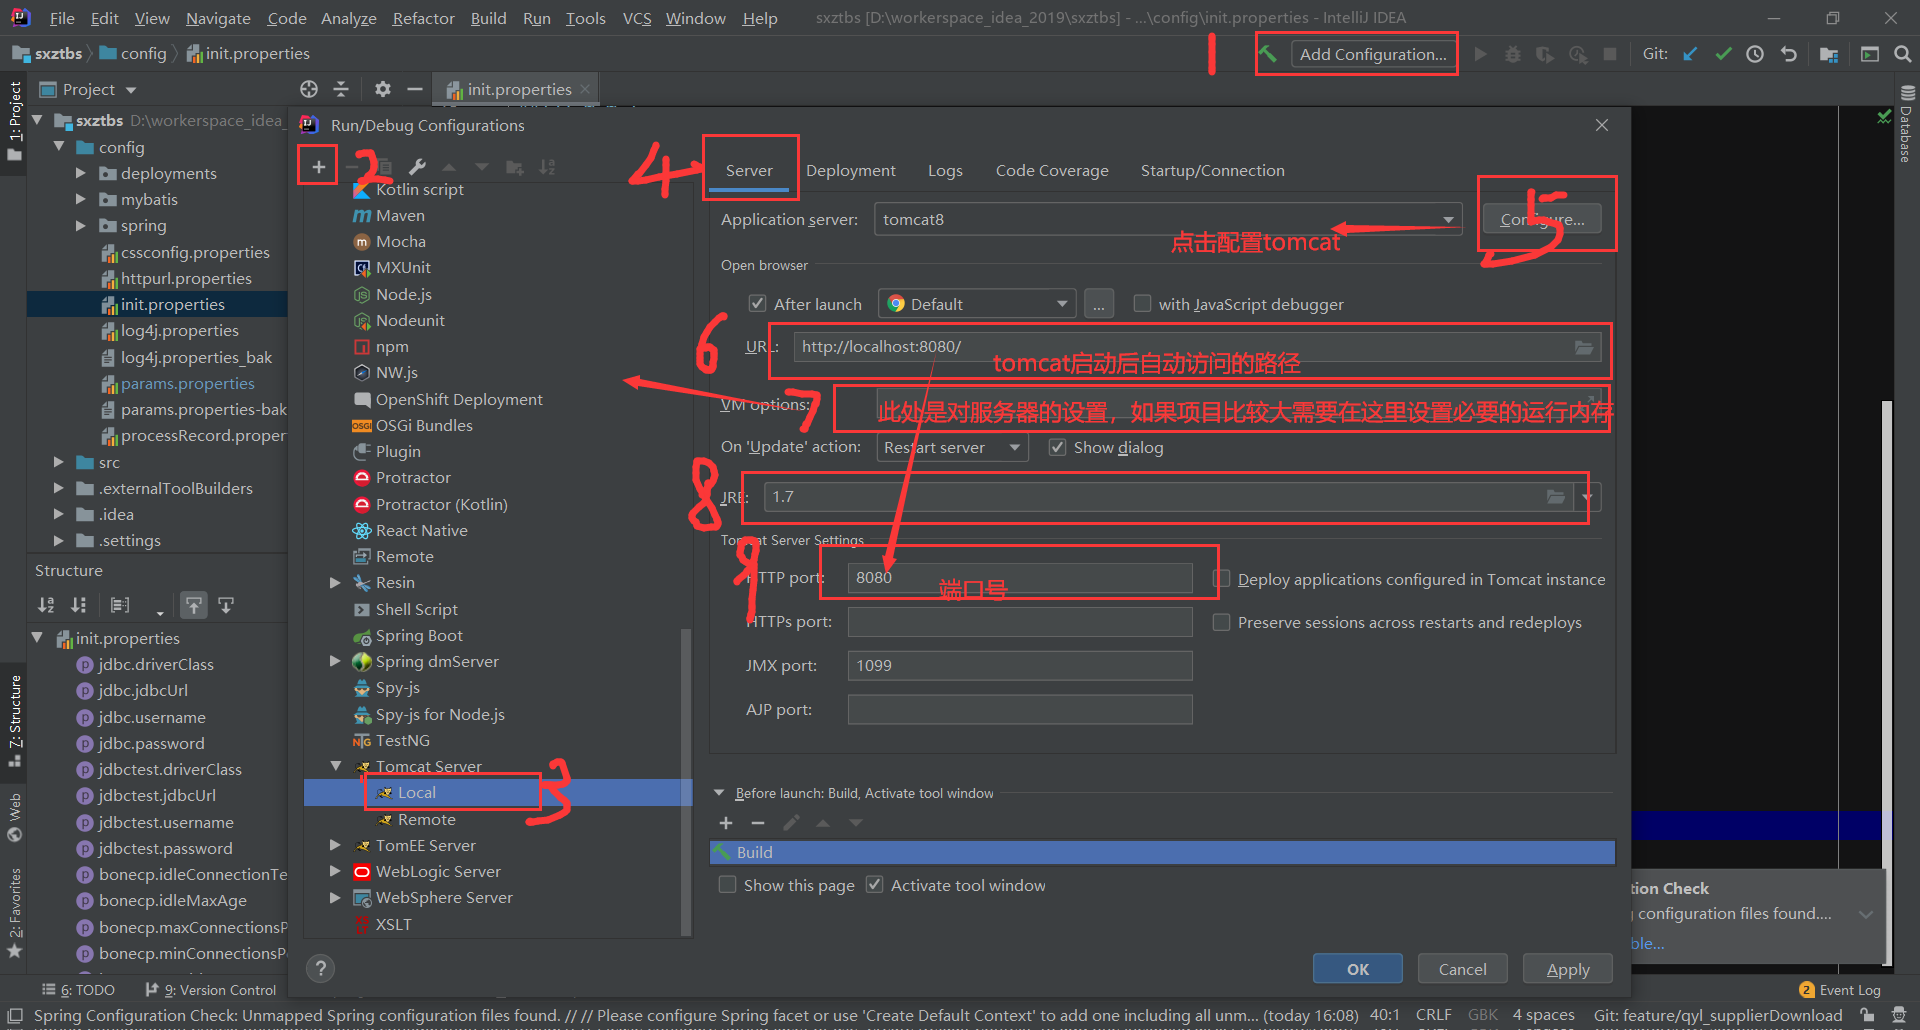Open the Restart server update action dropdown
The height and width of the screenshot is (1030, 1920).
coord(953,447)
